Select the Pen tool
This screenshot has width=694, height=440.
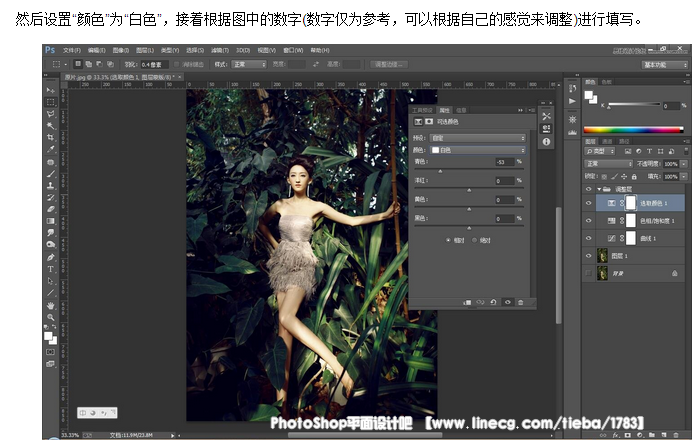click(50, 257)
